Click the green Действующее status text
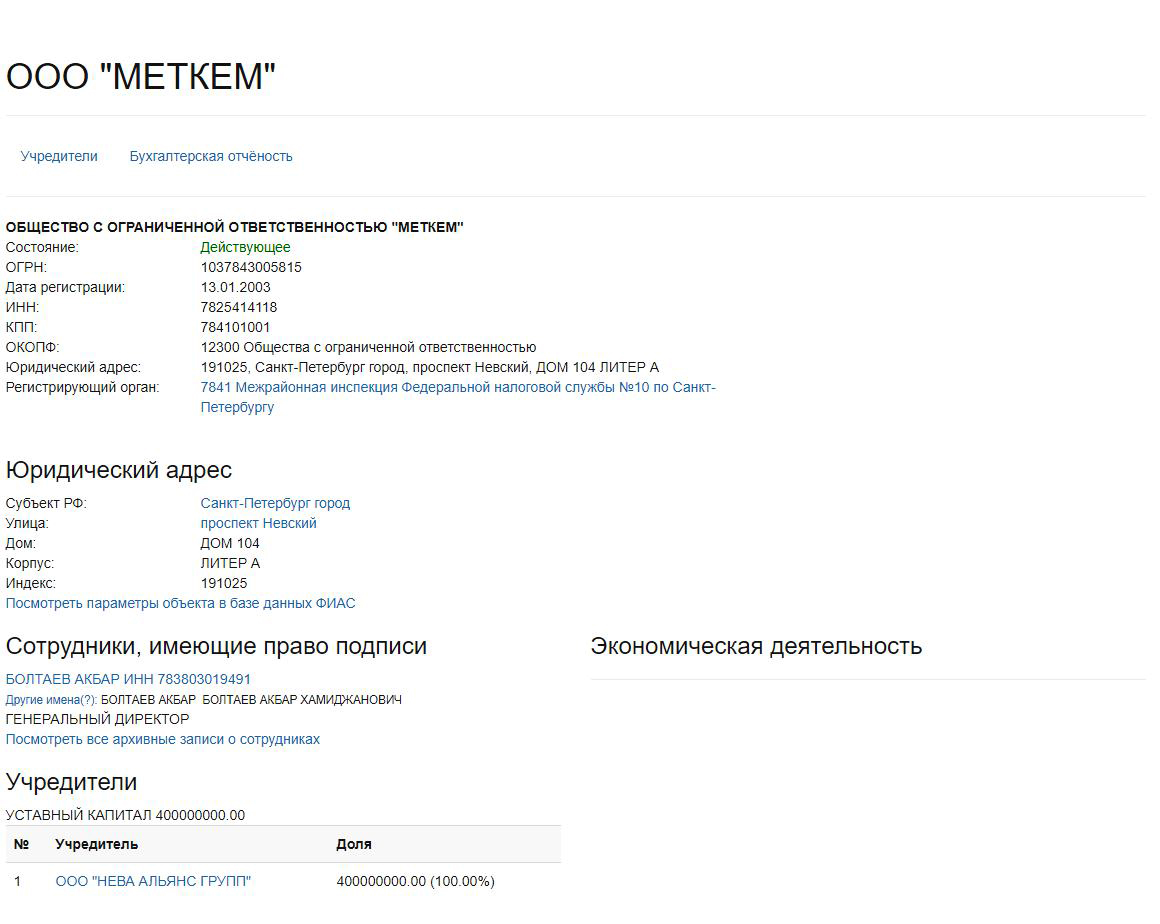Viewport: 1160px width, 924px height. tap(245, 247)
